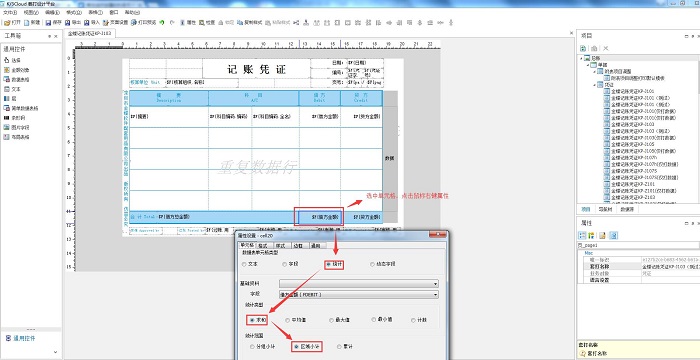Click the 打印预览 (Print Preview) toolbar icon
700x360 pixels.
144,22
